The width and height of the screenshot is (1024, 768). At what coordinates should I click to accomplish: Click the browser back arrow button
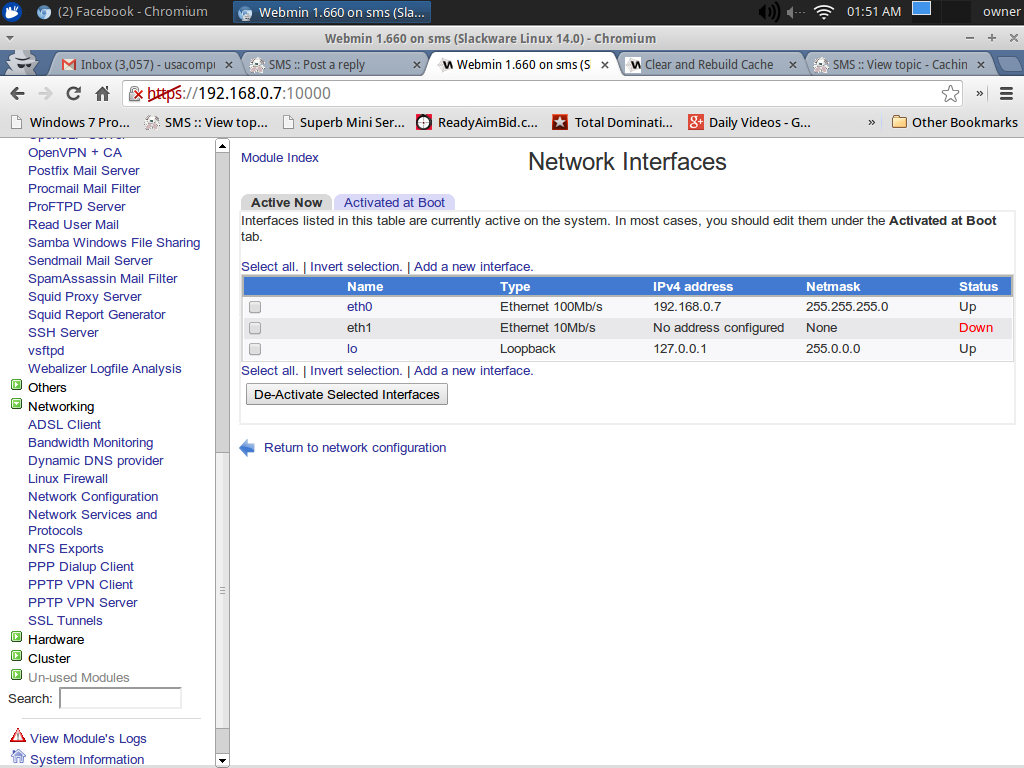pos(17,93)
